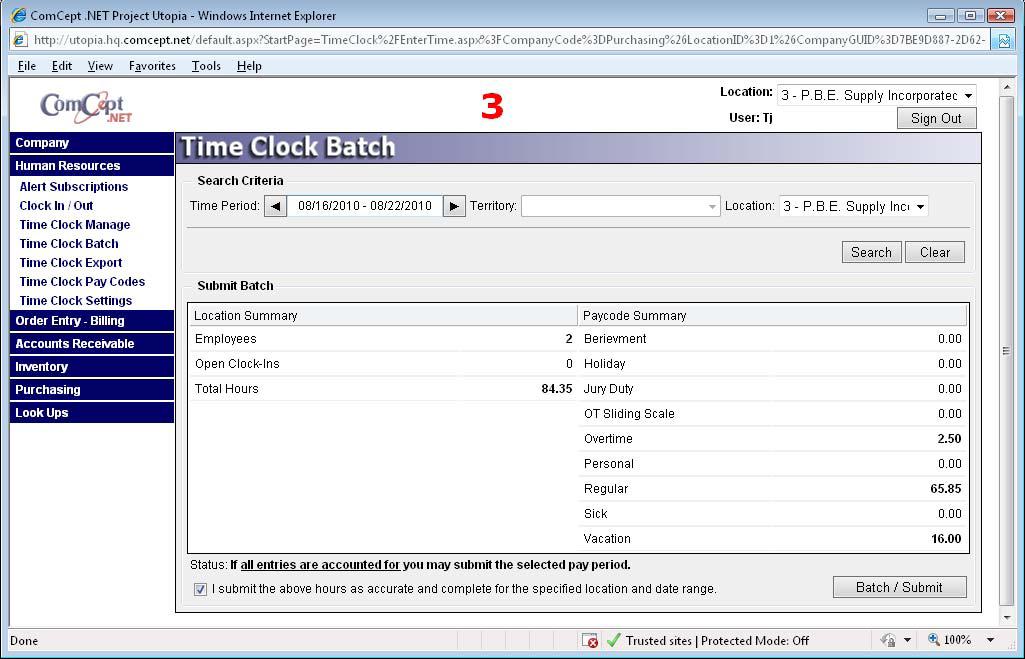Click the Internet Explorer title bar icon
The height and width of the screenshot is (659, 1025).
(18, 15)
